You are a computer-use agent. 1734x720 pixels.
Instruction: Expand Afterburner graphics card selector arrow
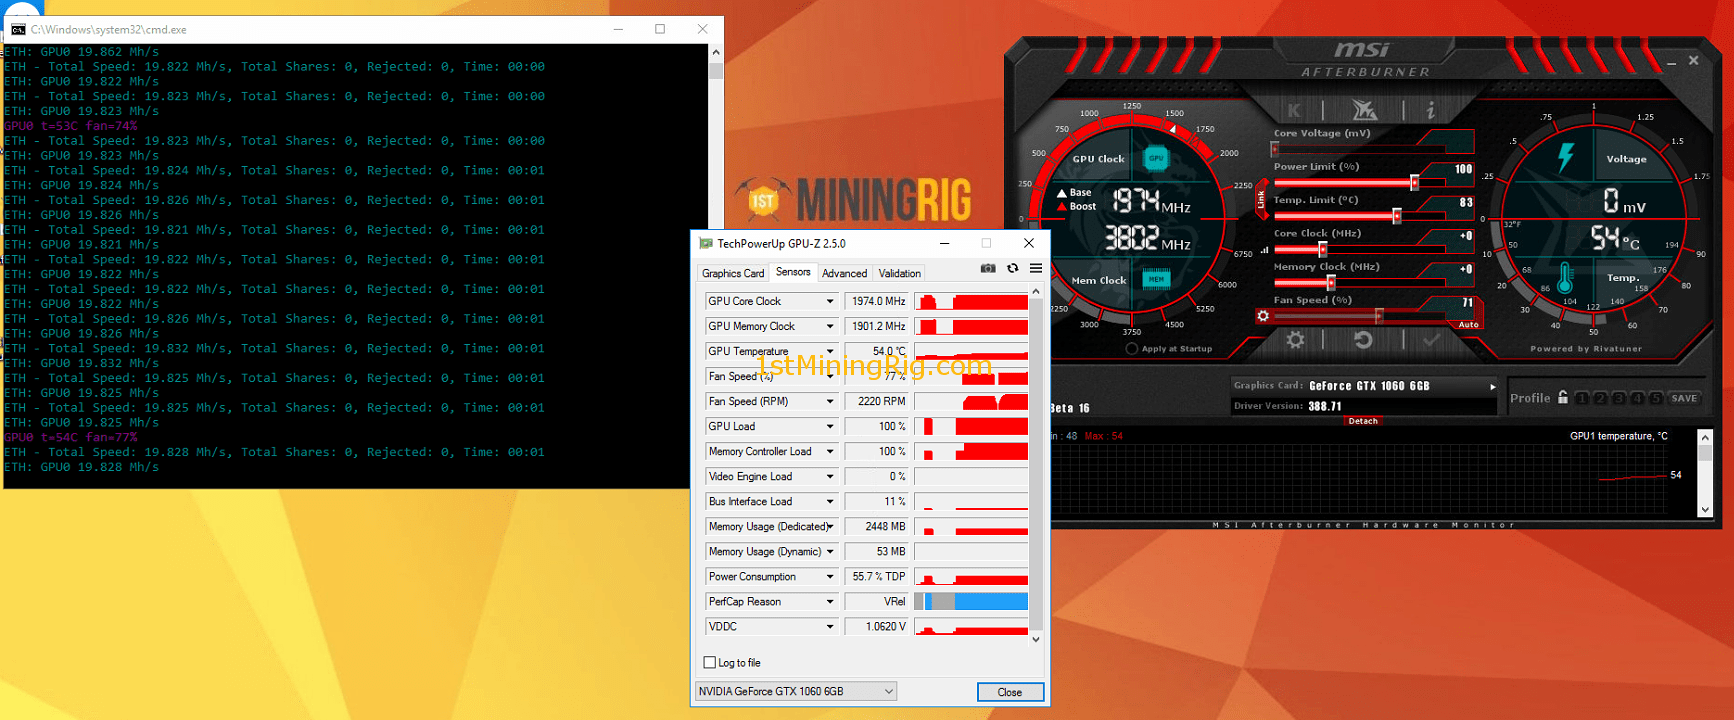pyautogui.click(x=1493, y=386)
